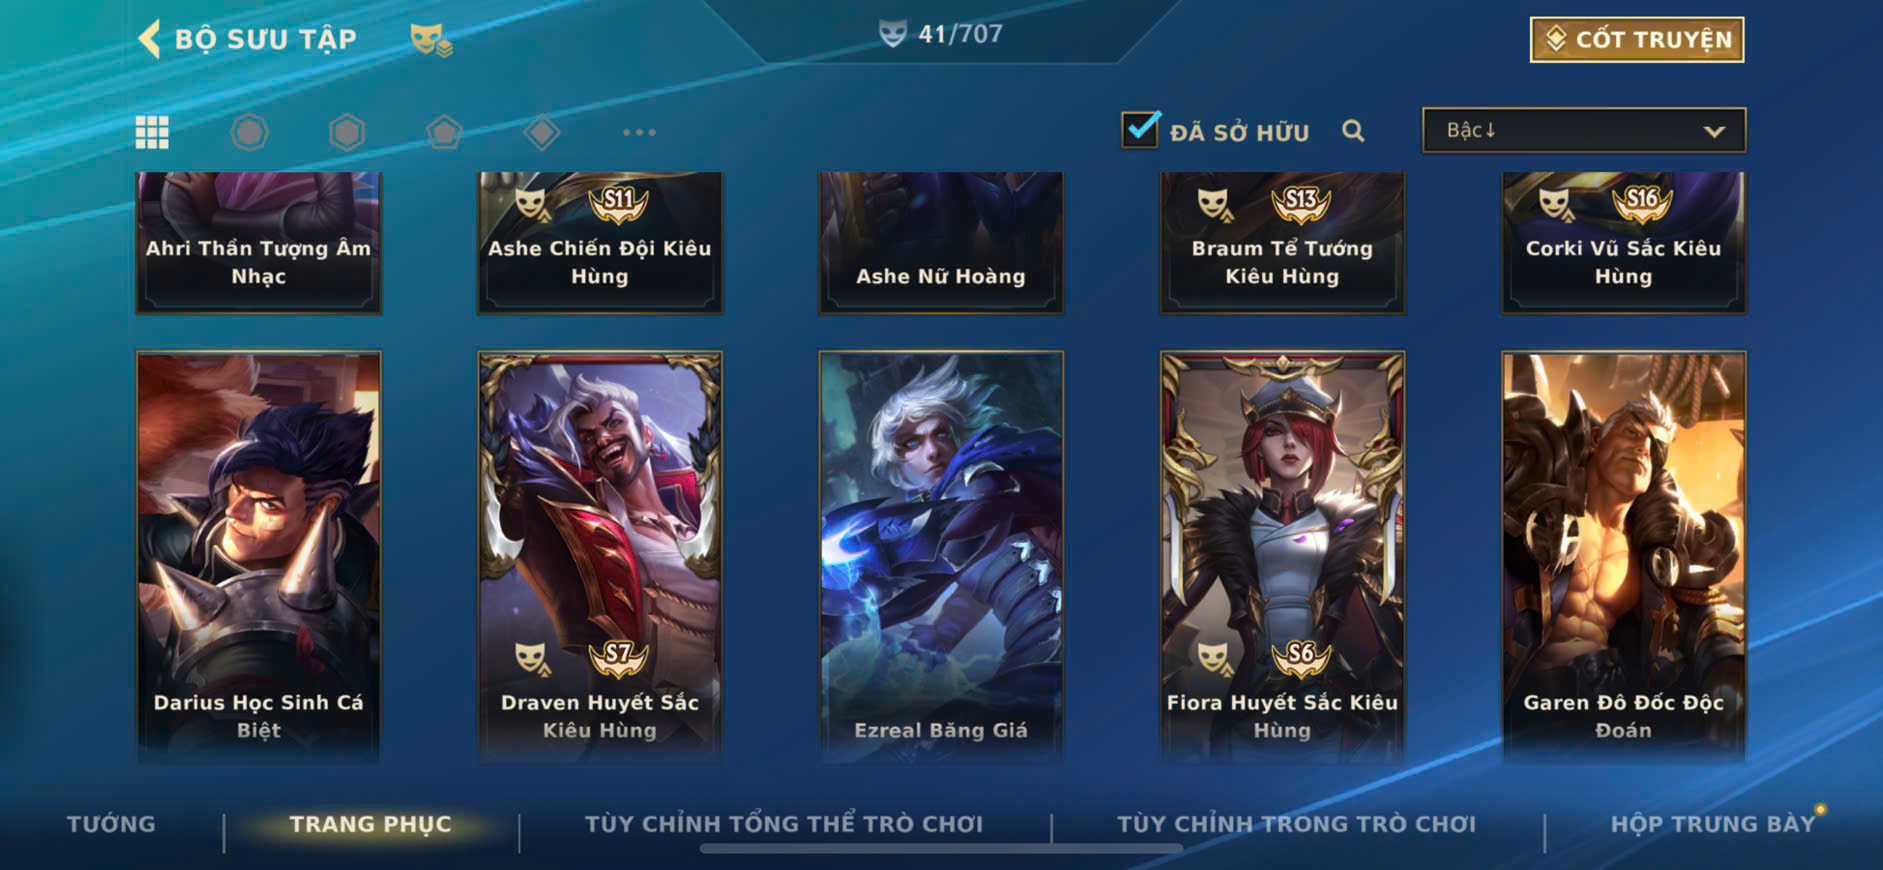1883x870 pixels.
Task: Select the diamond rarity filter icon
Action: tap(541, 132)
